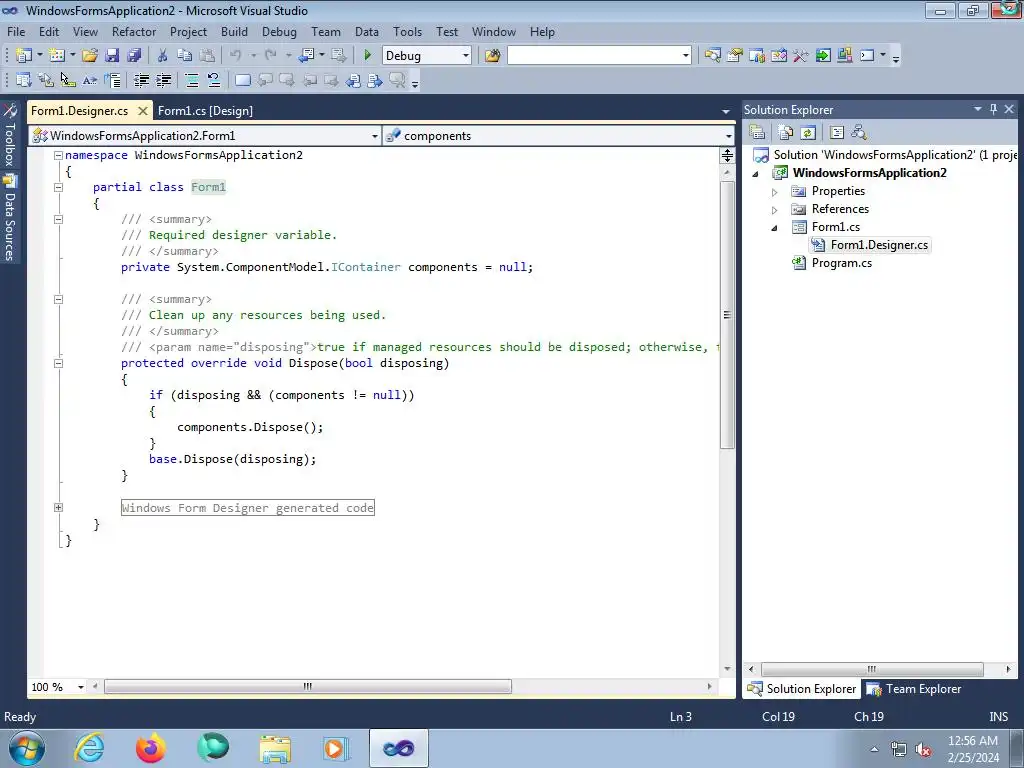Expand the References node in Solution Explorer
The image size is (1024, 768).
775,210
